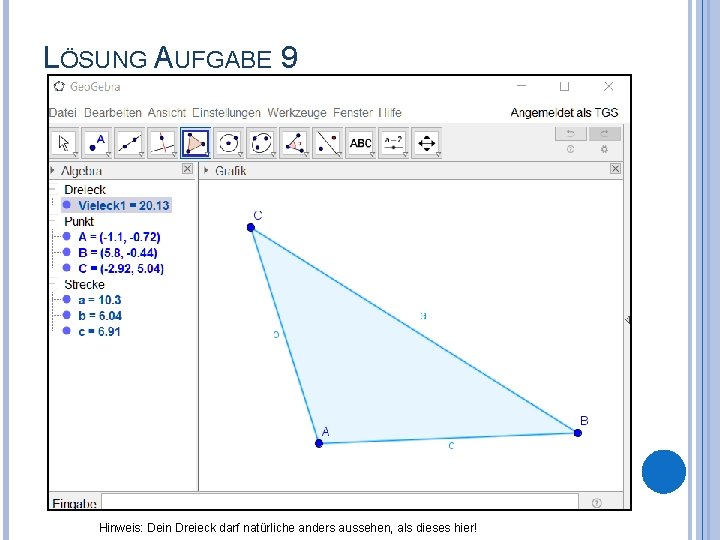
Task: Open the Hilfe menu
Action: coord(390,112)
